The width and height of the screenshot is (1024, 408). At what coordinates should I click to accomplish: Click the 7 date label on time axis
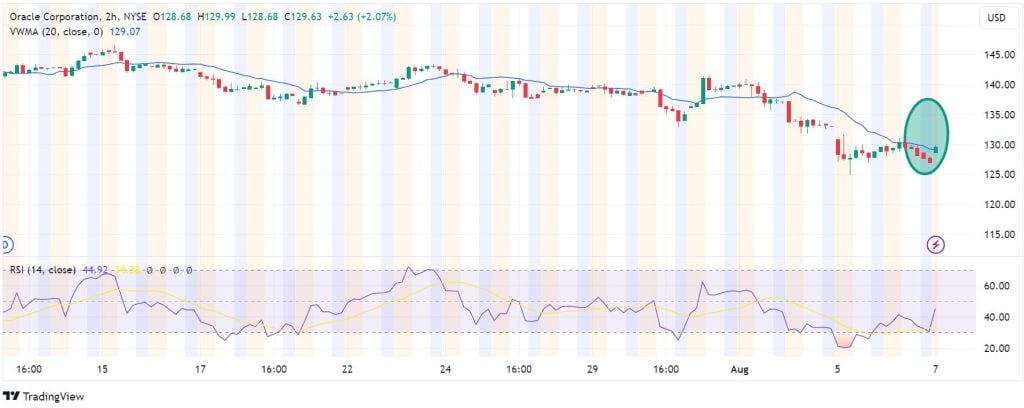pyautogui.click(x=936, y=369)
